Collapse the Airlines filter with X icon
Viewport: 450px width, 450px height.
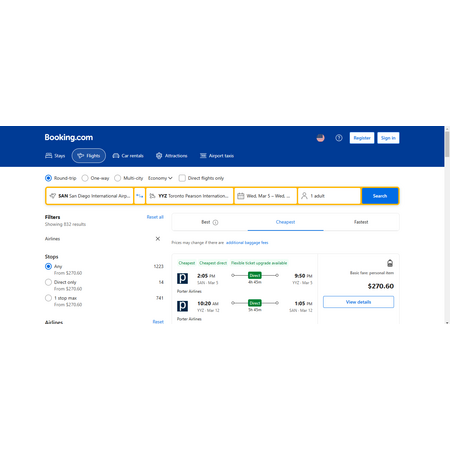[x=158, y=239]
